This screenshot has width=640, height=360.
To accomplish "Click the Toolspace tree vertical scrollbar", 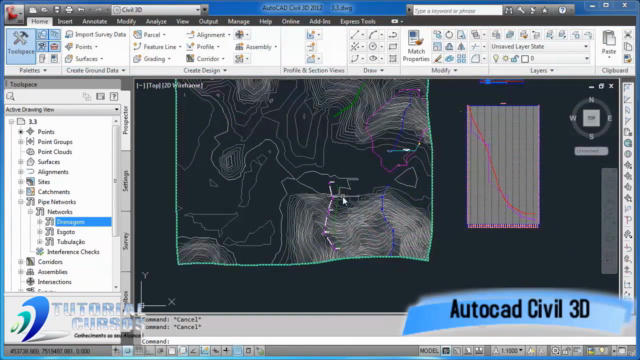I will click(116, 204).
